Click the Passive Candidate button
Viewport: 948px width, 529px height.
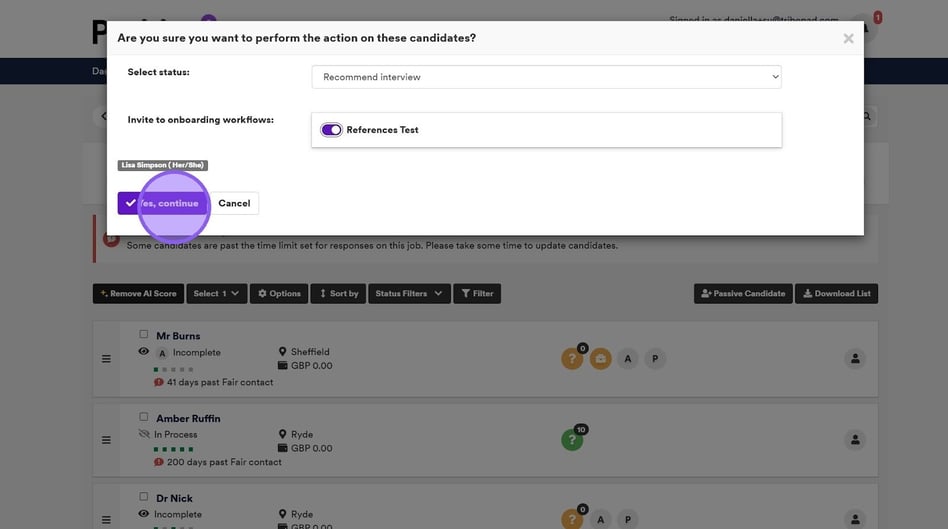(x=742, y=294)
